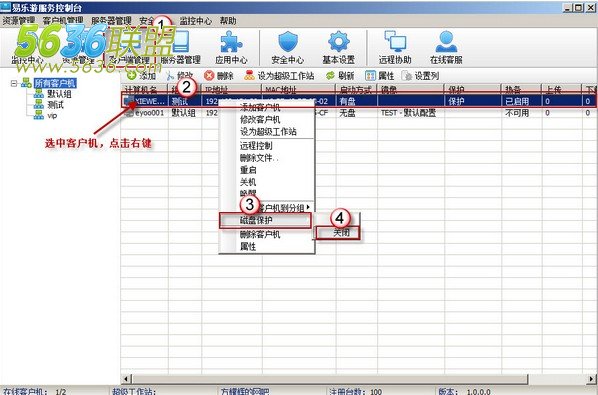Click 设为超级工作站 toolbar button
This screenshot has width=598, height=395.
280,75
